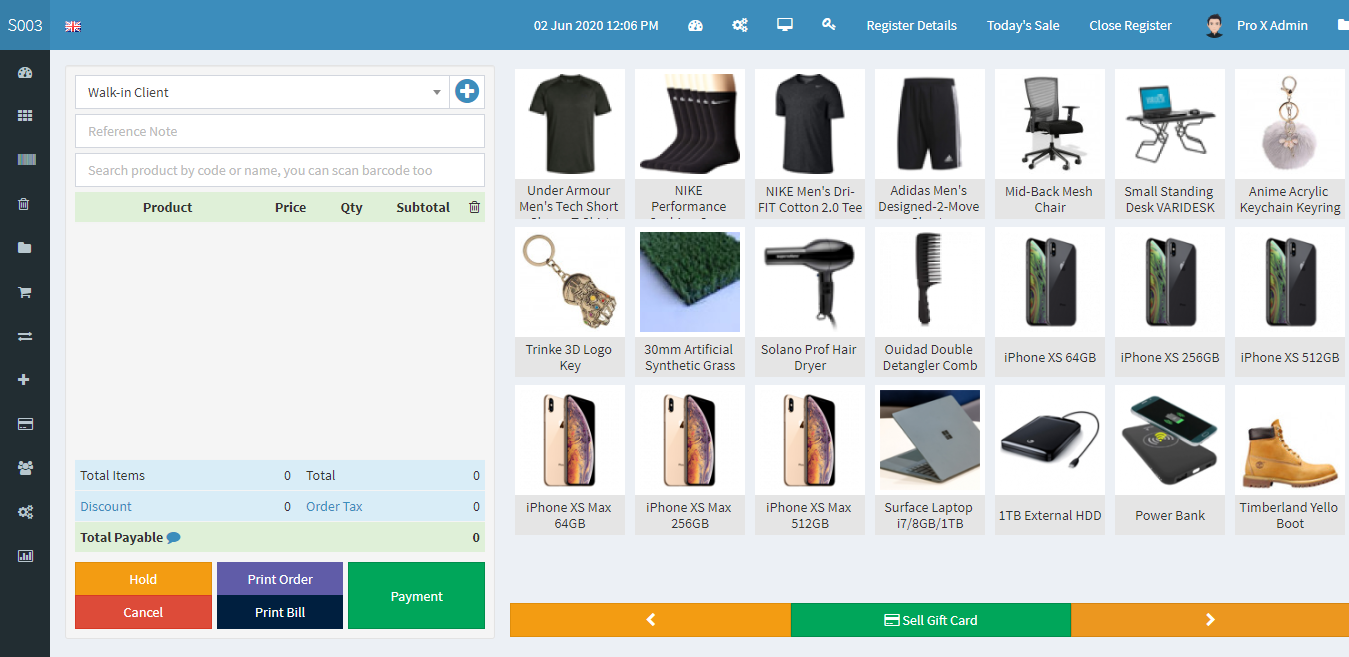Add the Power Bank product
Screen dimensions: 1349x657
tap(1170, 460)
